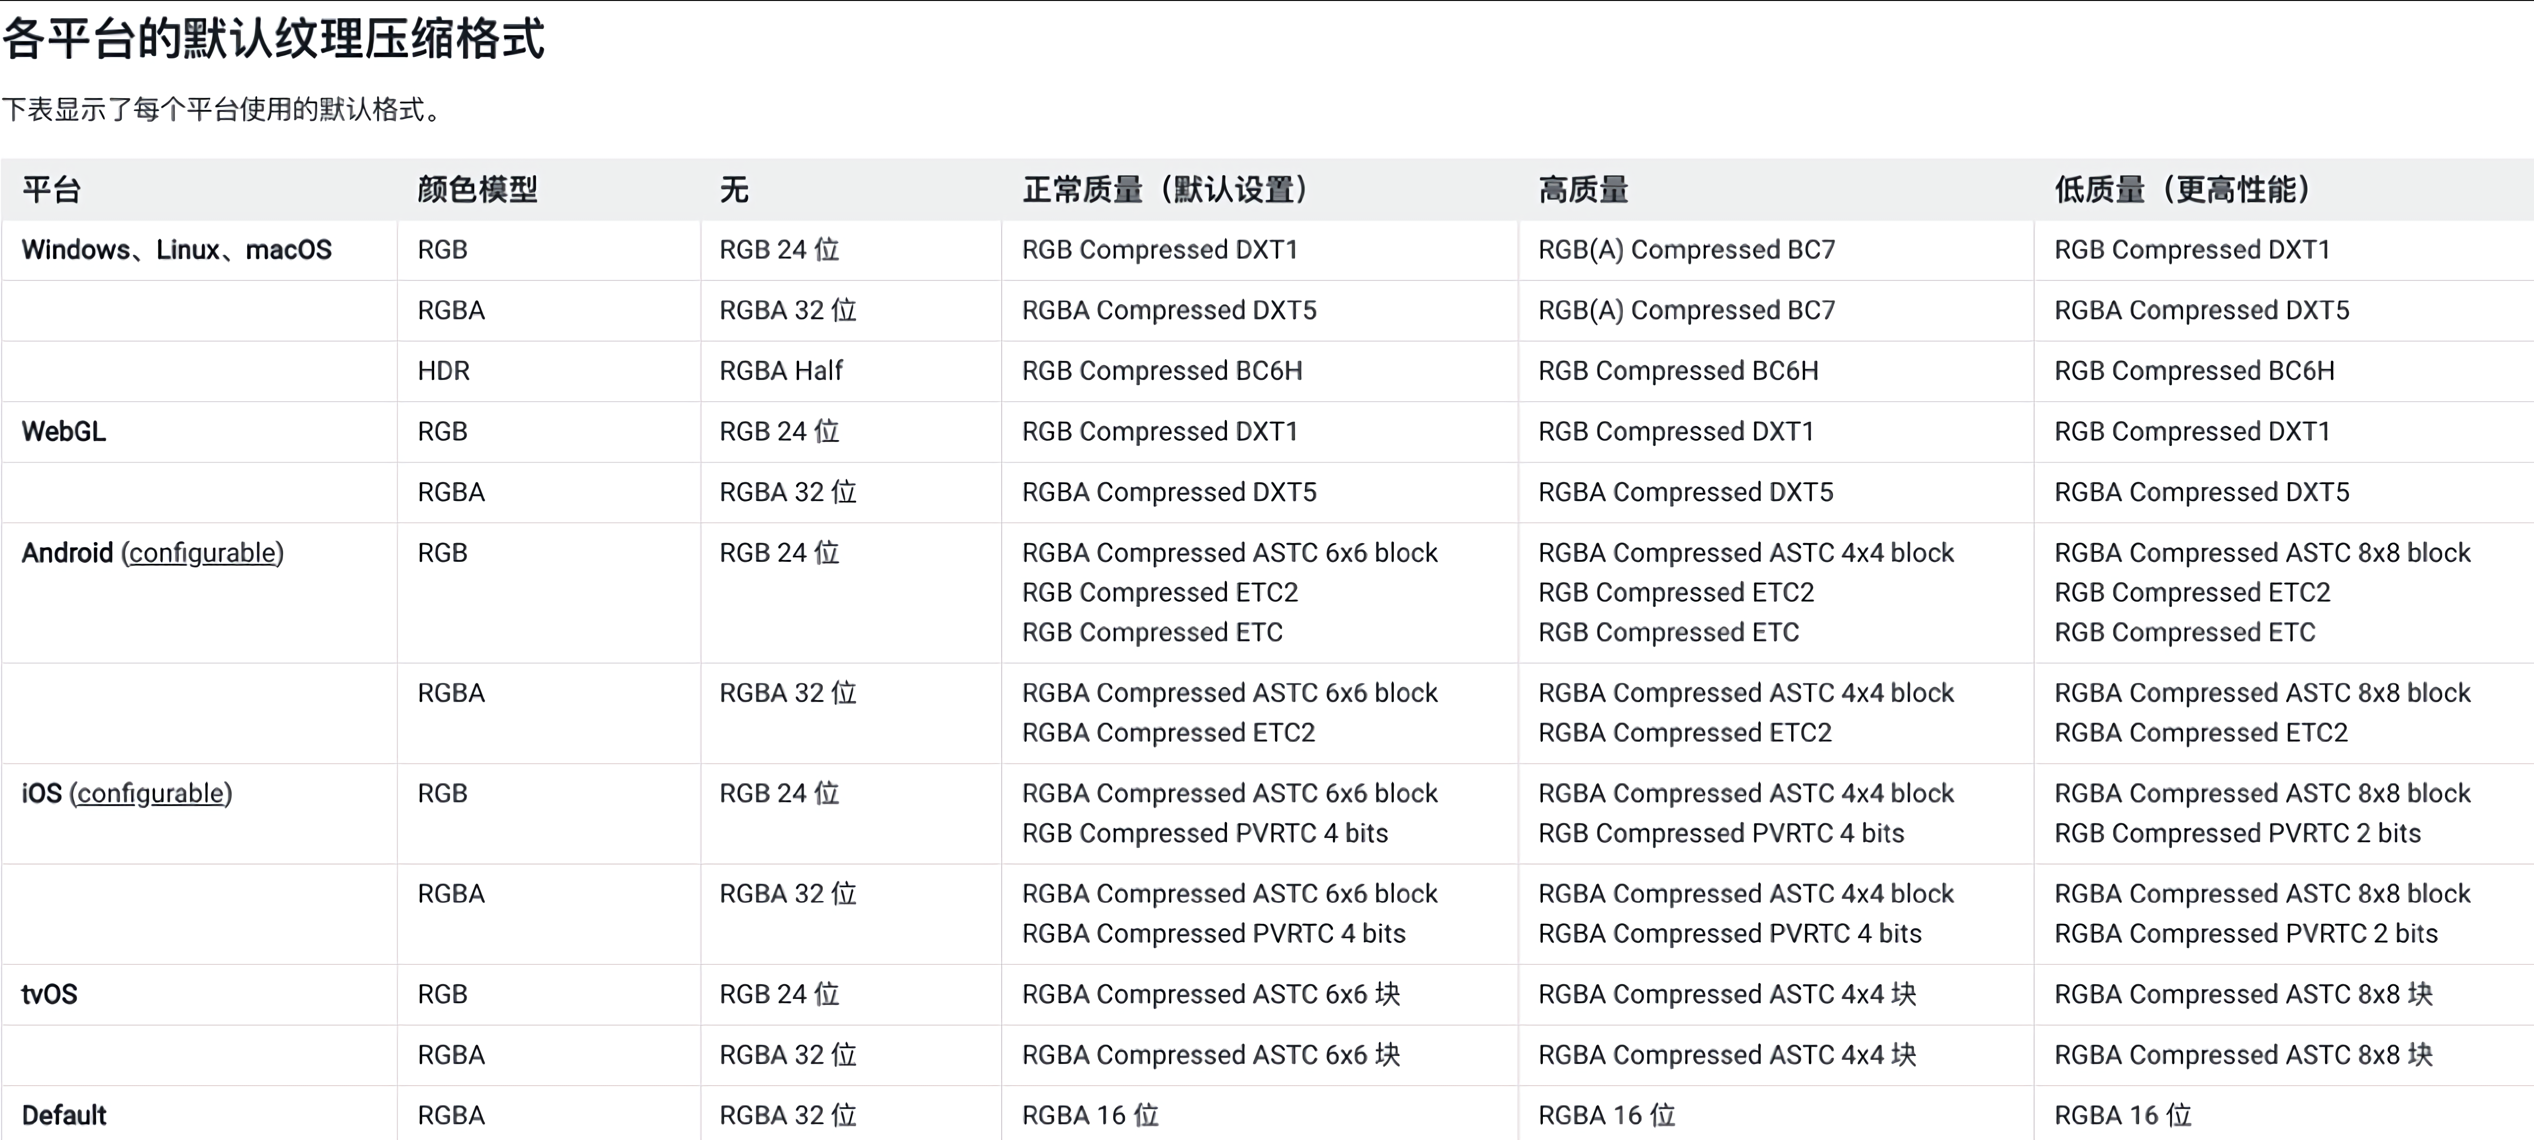Click the 平台 column header
2534x1140 pixels.
click(x=51, y=189)
